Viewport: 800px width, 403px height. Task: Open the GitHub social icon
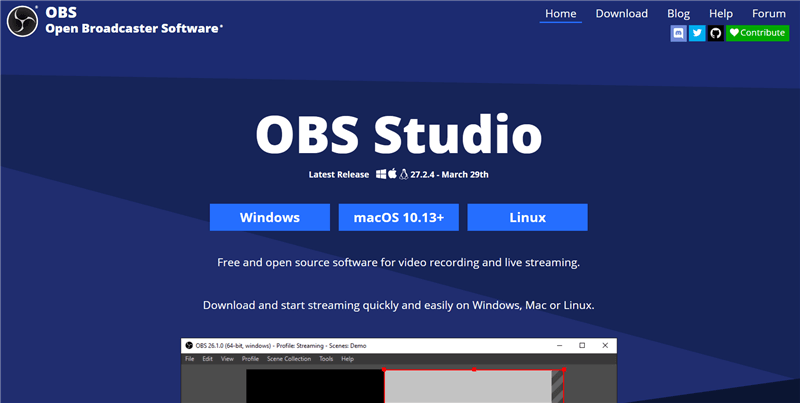click(715, 33)
